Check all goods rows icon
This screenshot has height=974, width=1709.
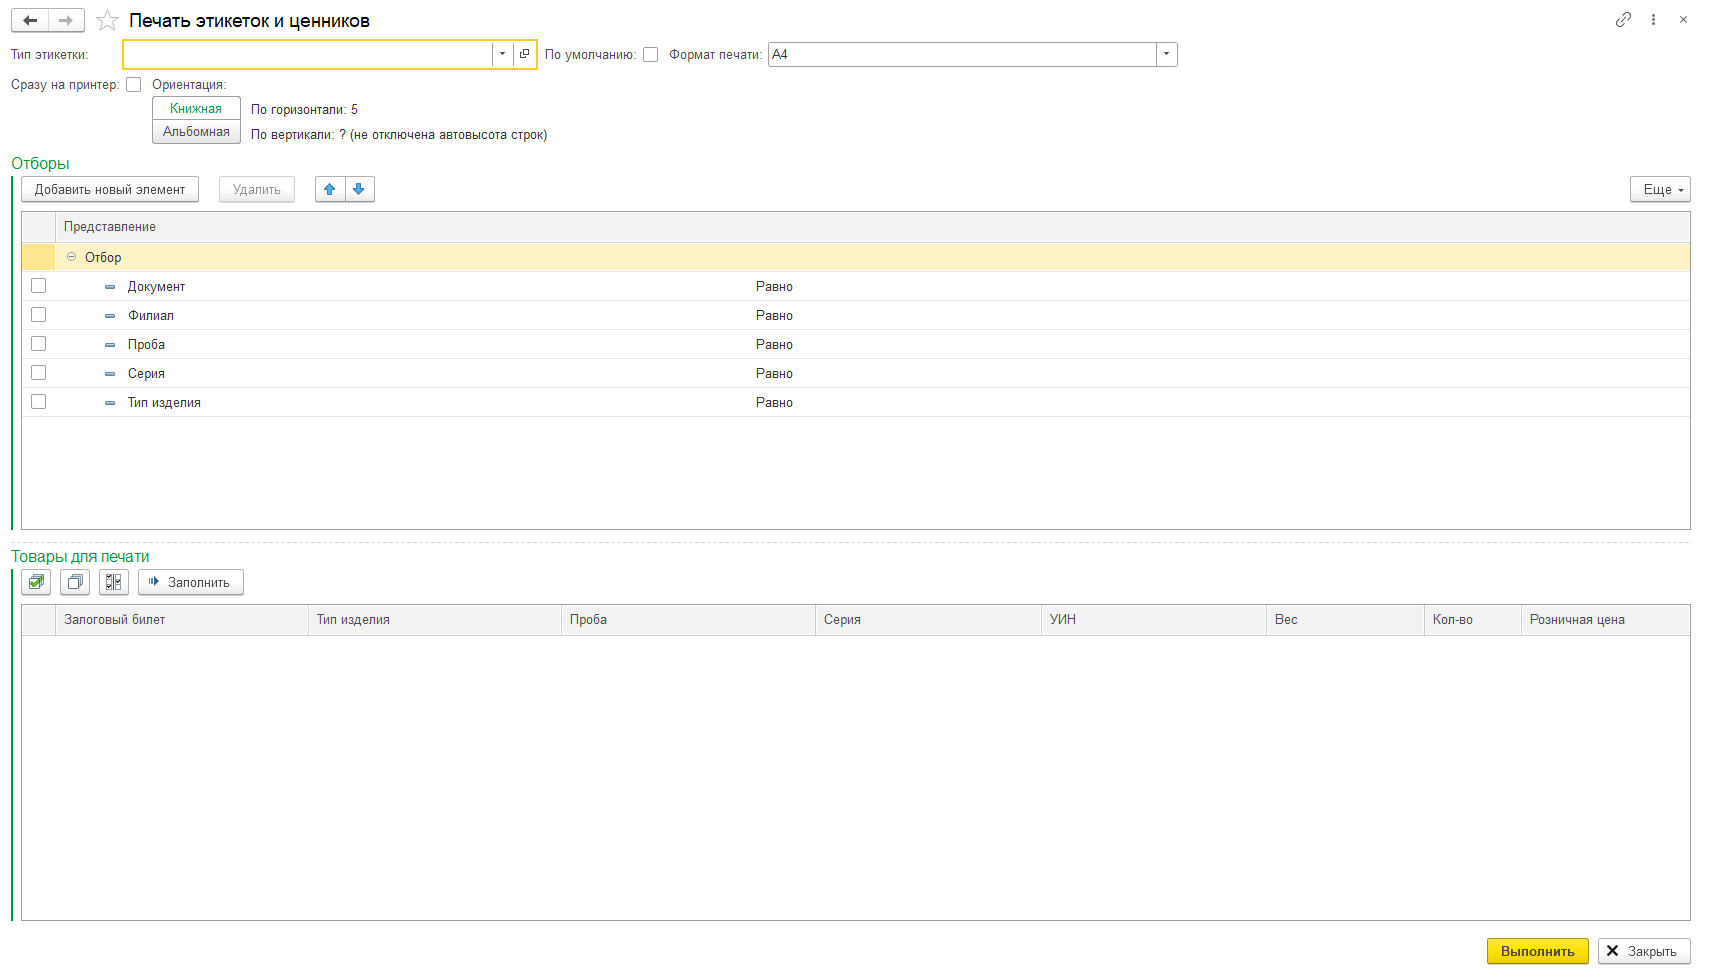tap(36, 582)
